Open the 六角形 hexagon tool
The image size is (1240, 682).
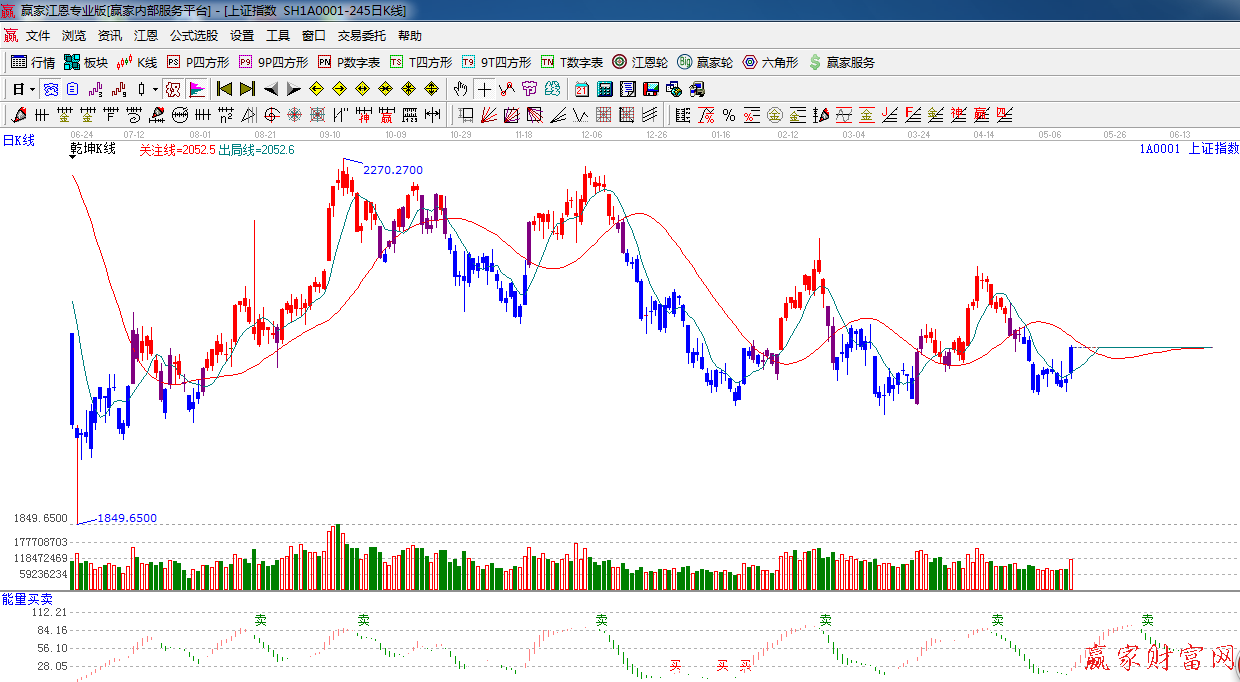pyautogui.click(x=769, y=62)
